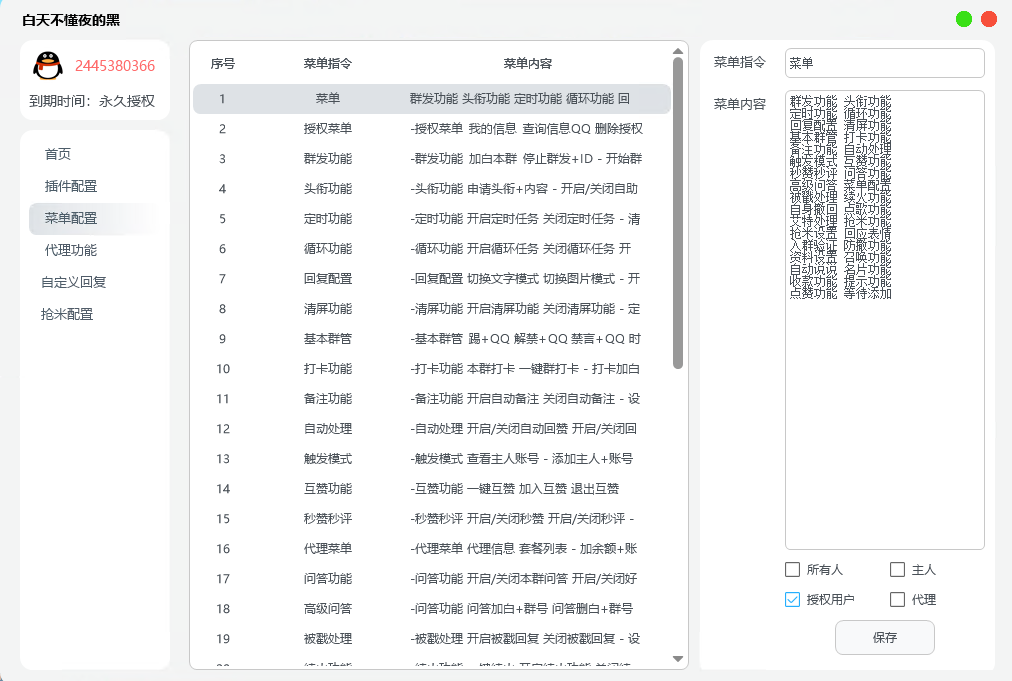The width and height of the screenshot is (1012, 681).
Task: Uncheck the 授权用户 checkbox
Action: tap(792, 599)
